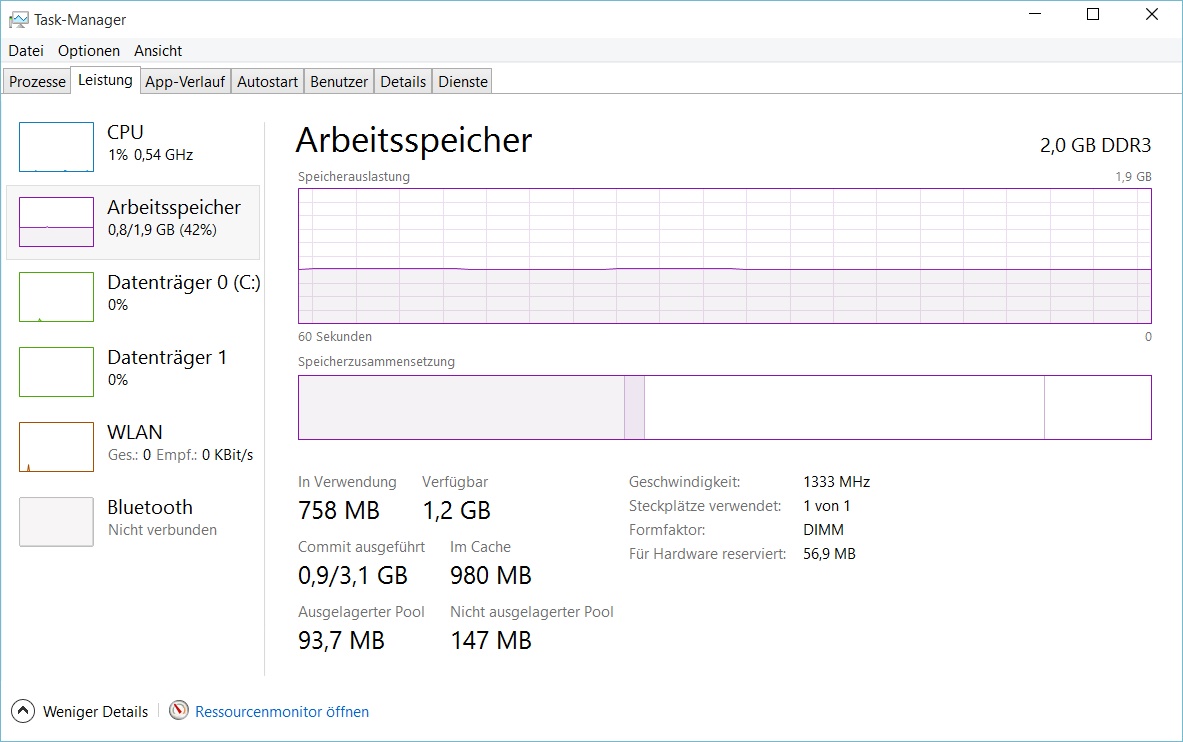
Task: Click the Task-Manager title bar icon
Action: pos(18,19)
